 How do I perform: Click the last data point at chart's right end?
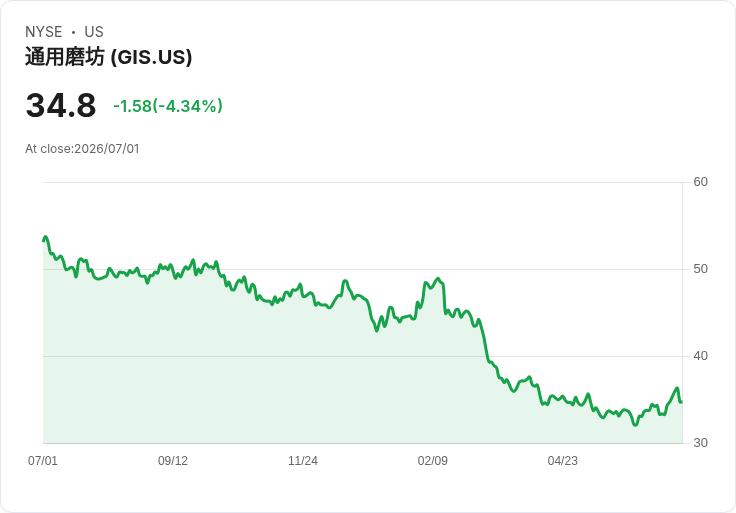pyautogui.click(x=681, y=402)
